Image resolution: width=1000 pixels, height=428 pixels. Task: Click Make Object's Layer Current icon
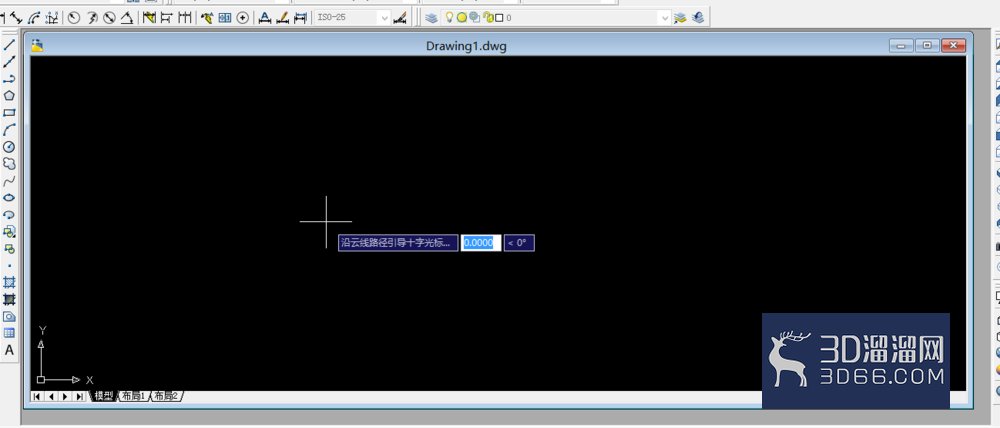pos(680,18)
